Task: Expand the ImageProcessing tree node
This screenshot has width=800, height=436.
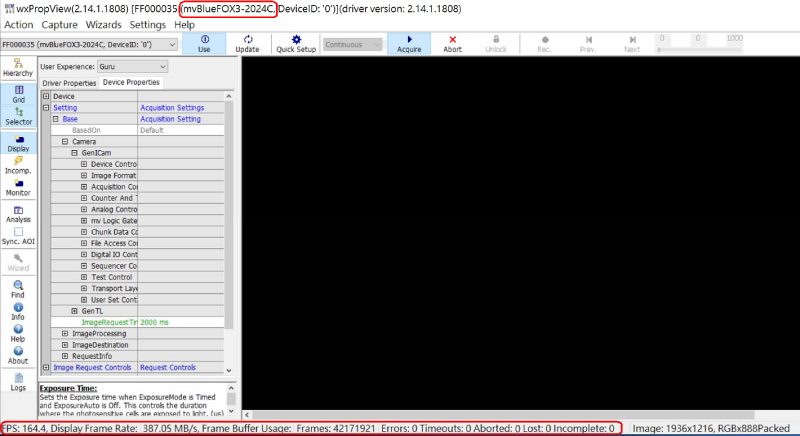Action: [x=64, y=333]
